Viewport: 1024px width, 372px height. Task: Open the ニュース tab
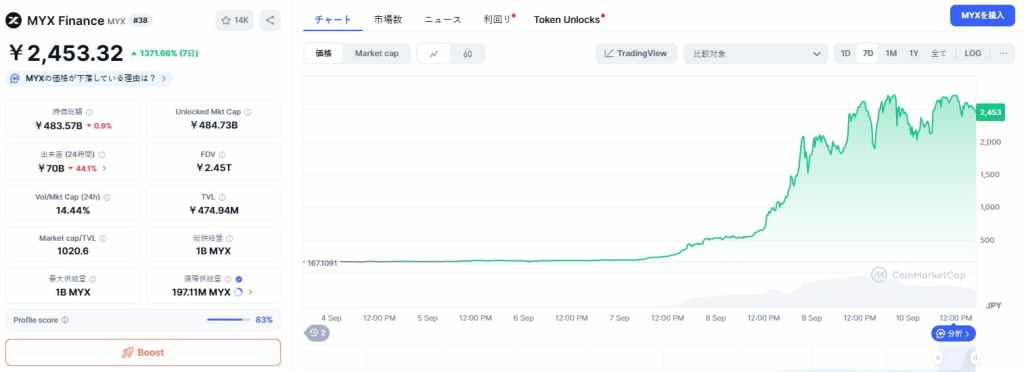pyautogui.click(x=443, y=20)
